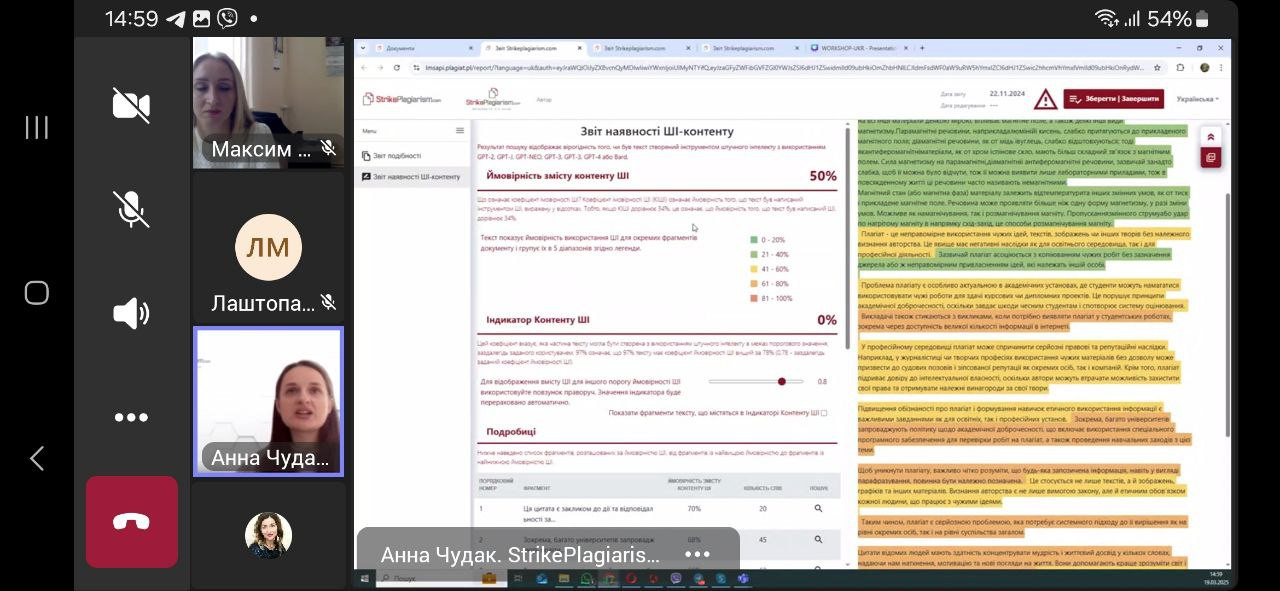The width and height of the screenshot is (1280, 591).
Task: Click the search magnifier in the 45-word row
Action: [818, 539]
